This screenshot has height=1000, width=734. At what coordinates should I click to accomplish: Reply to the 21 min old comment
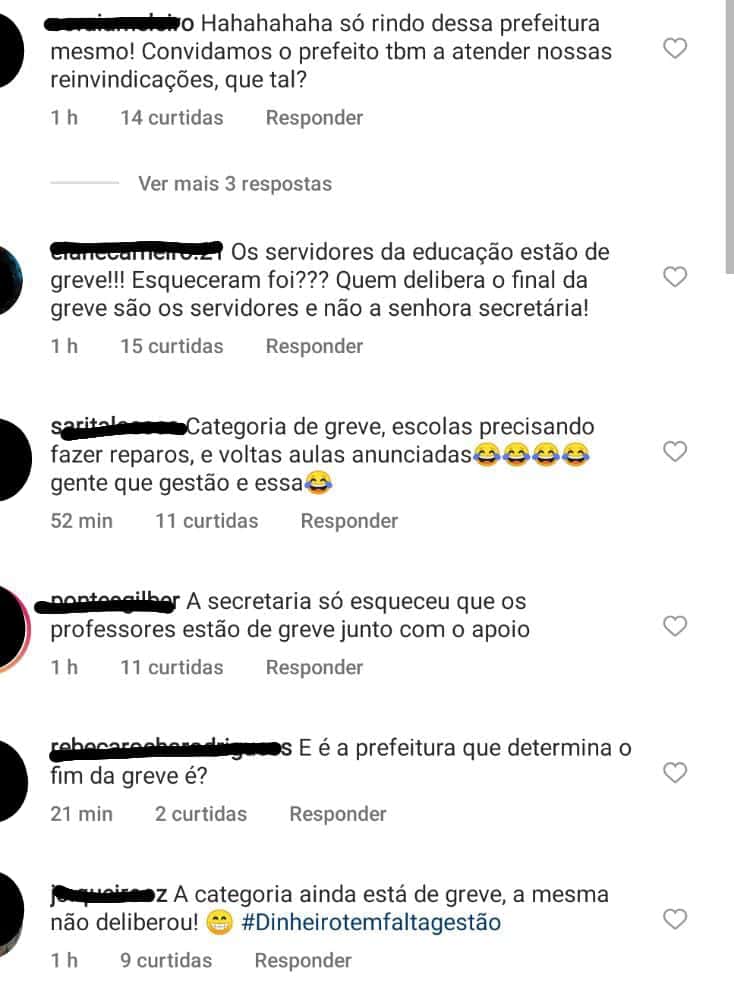click(x=337, y=814)
